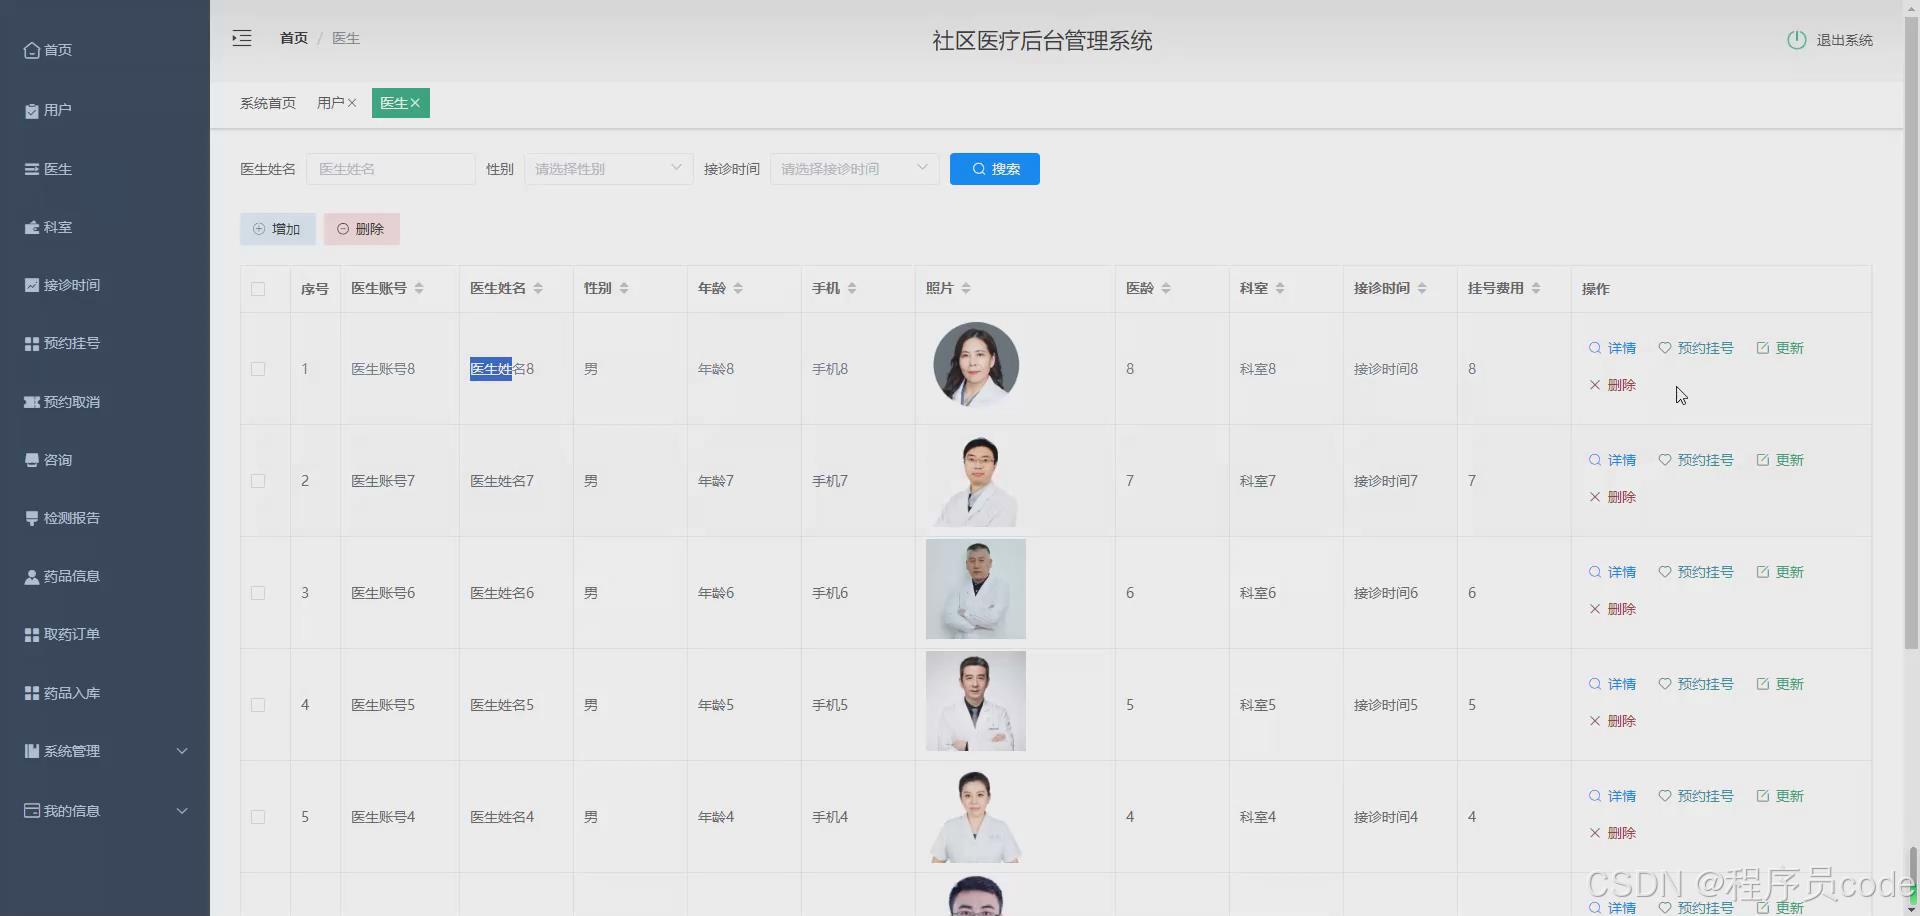Sort by 接诊时间 column arrows
Viewport: 1920px width, 916px height.
[x=1422, y=288]
